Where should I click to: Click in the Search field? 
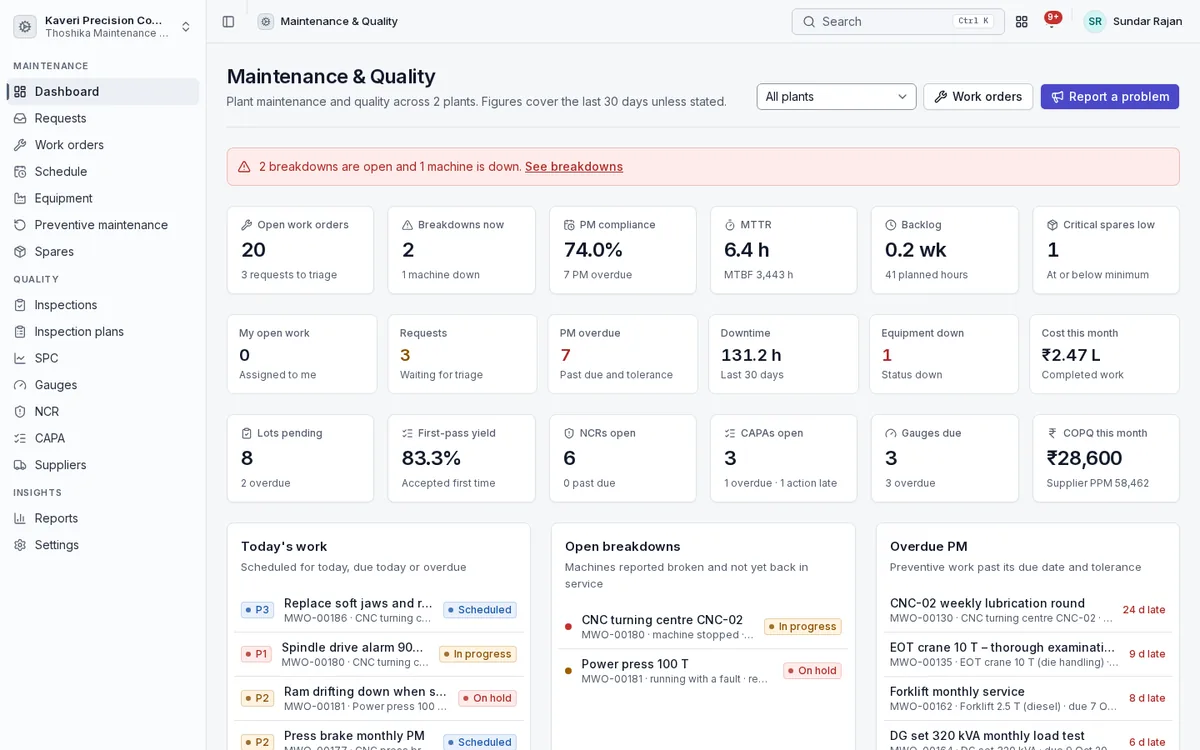pyautogui.click(x=898, y=21)
